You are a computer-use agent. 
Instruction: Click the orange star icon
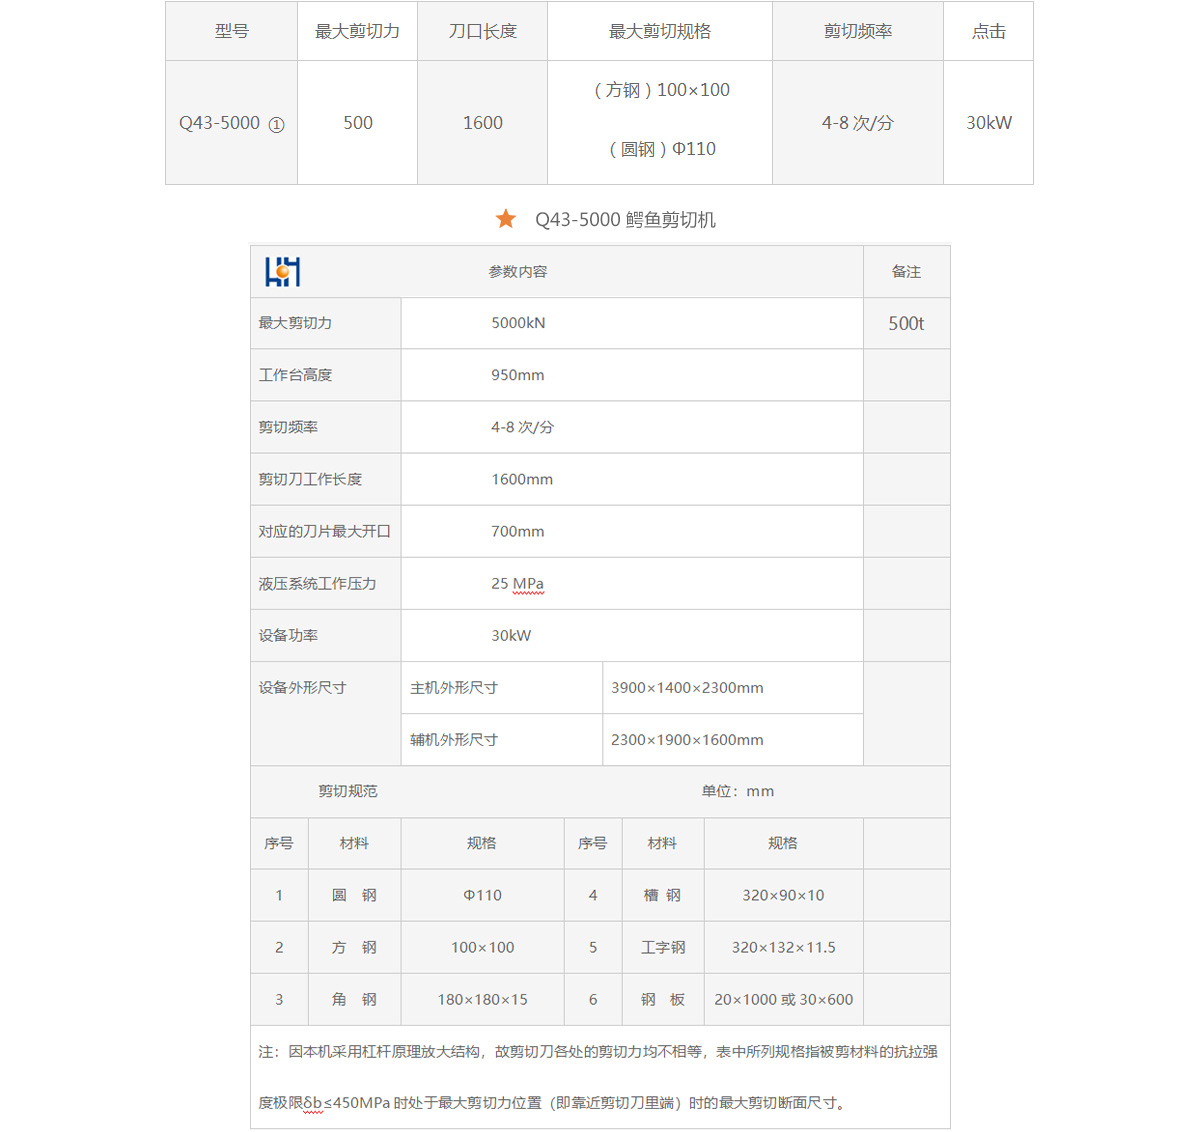tap(506, 219)
